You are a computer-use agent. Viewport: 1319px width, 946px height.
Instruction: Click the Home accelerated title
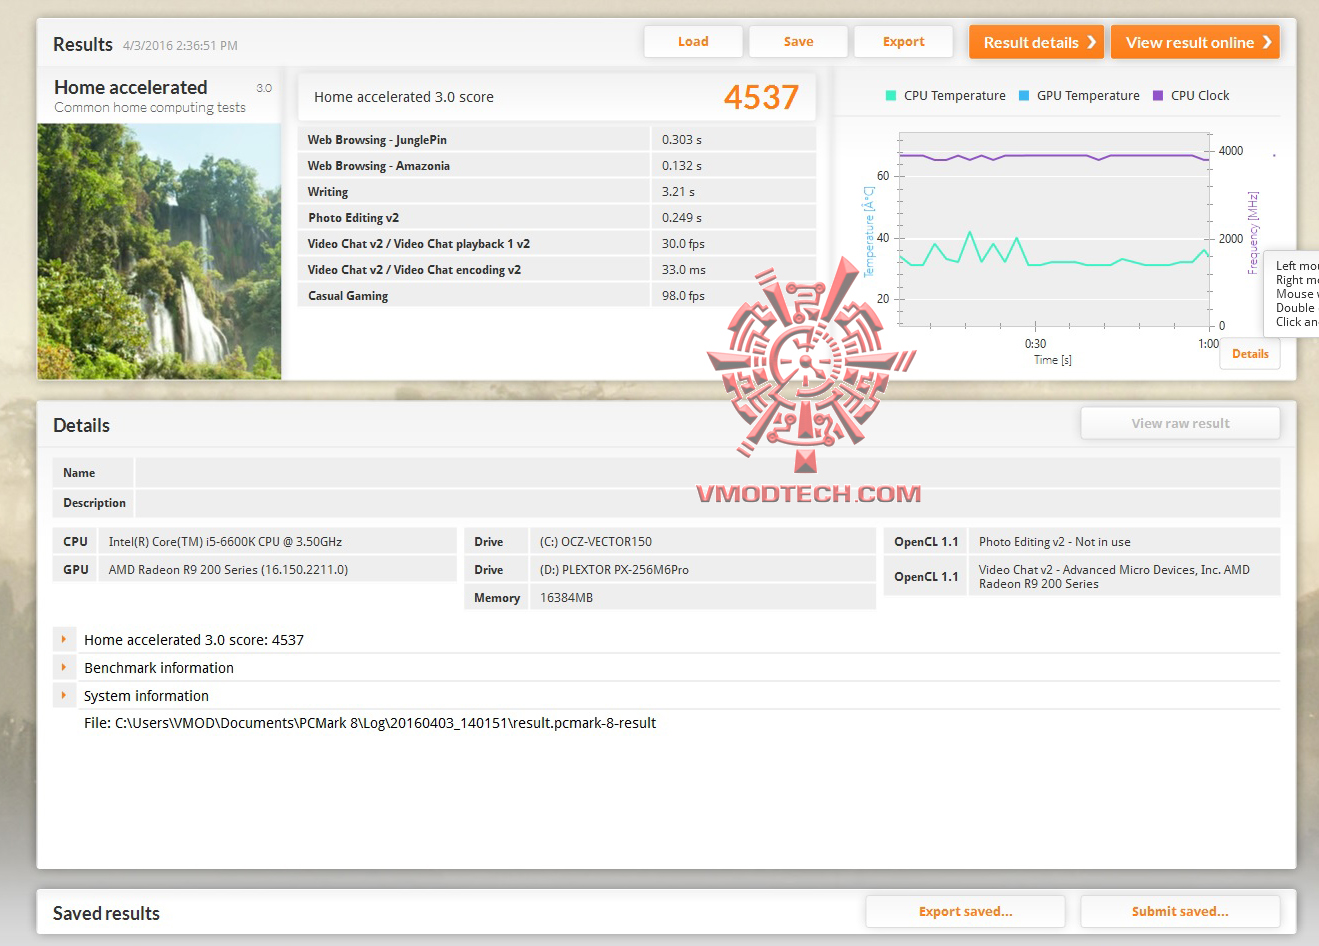click(x=131, y=87)
